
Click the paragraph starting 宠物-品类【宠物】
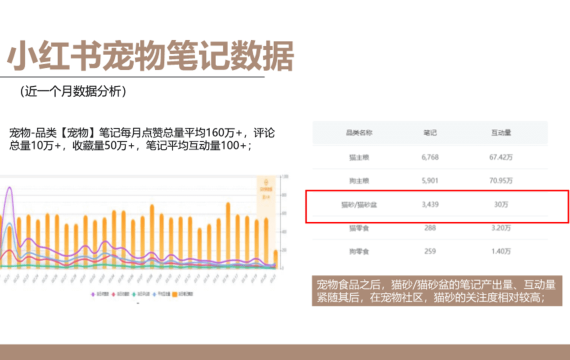(x=142, y=139)
